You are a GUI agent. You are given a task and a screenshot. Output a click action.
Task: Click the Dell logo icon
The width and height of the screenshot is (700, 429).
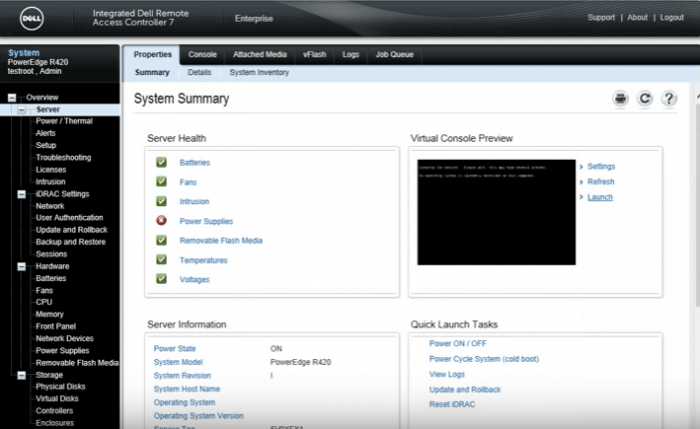click(x=31, y=18)
